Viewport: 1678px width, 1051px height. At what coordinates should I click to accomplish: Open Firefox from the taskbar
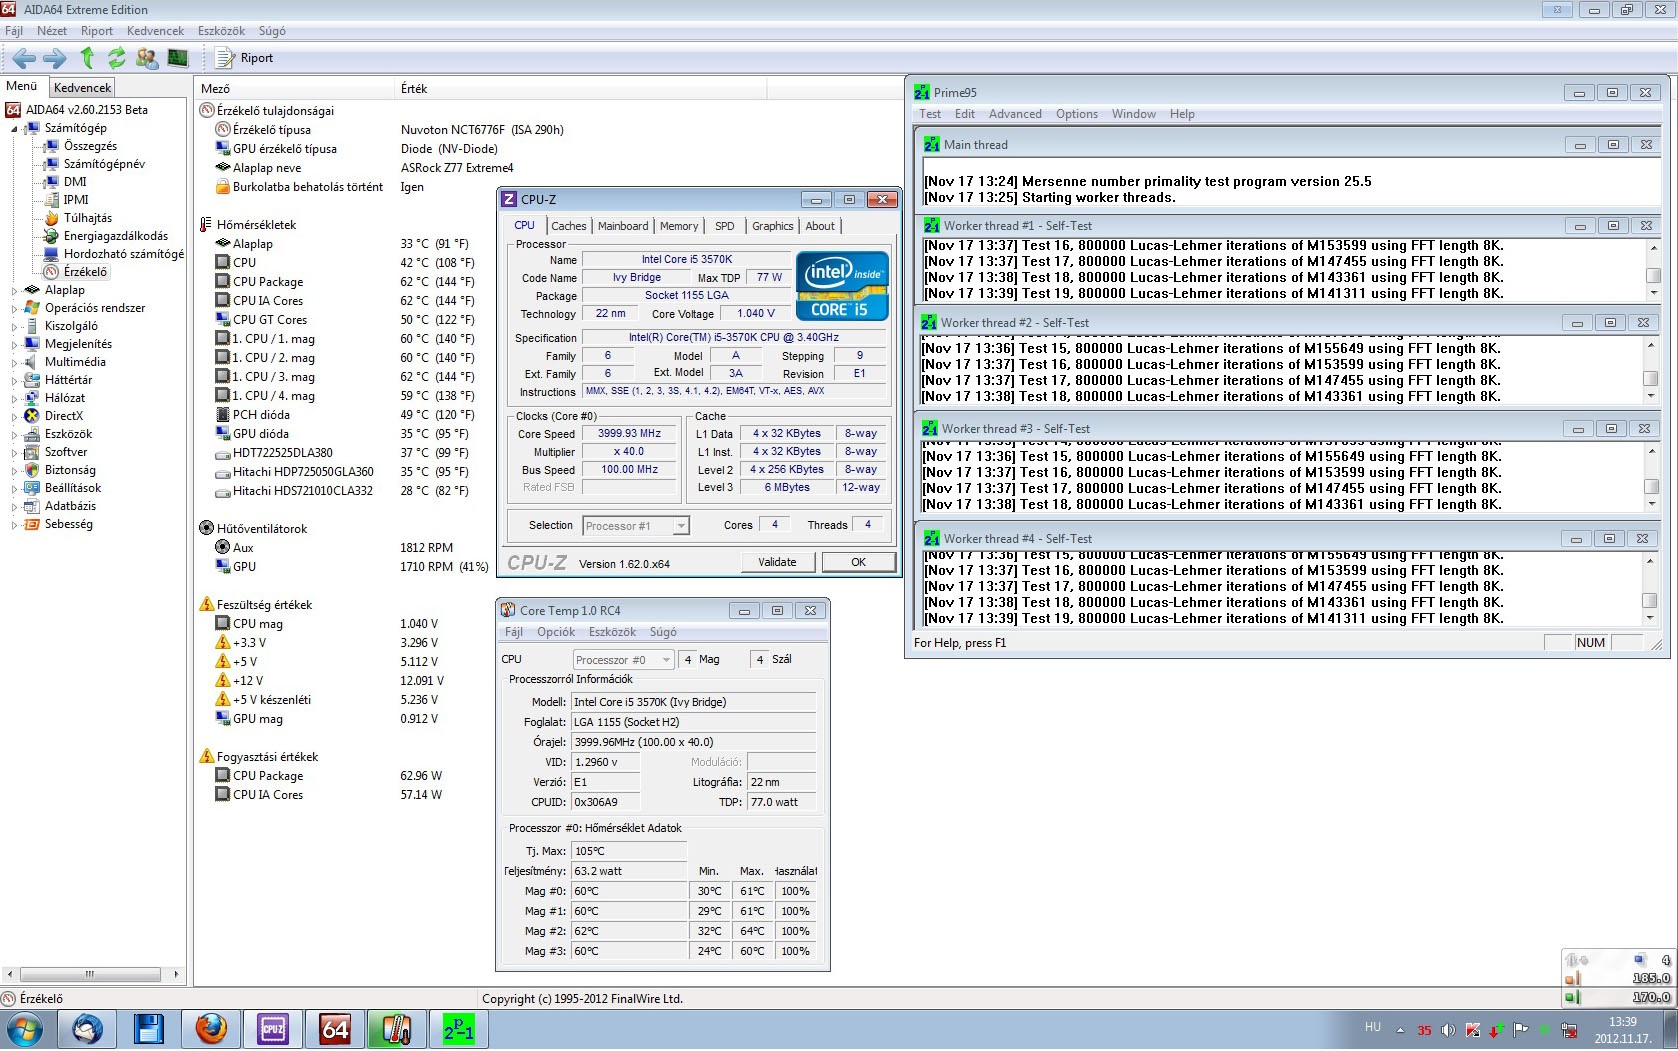pyautogui.click(x=211, y=1028)
